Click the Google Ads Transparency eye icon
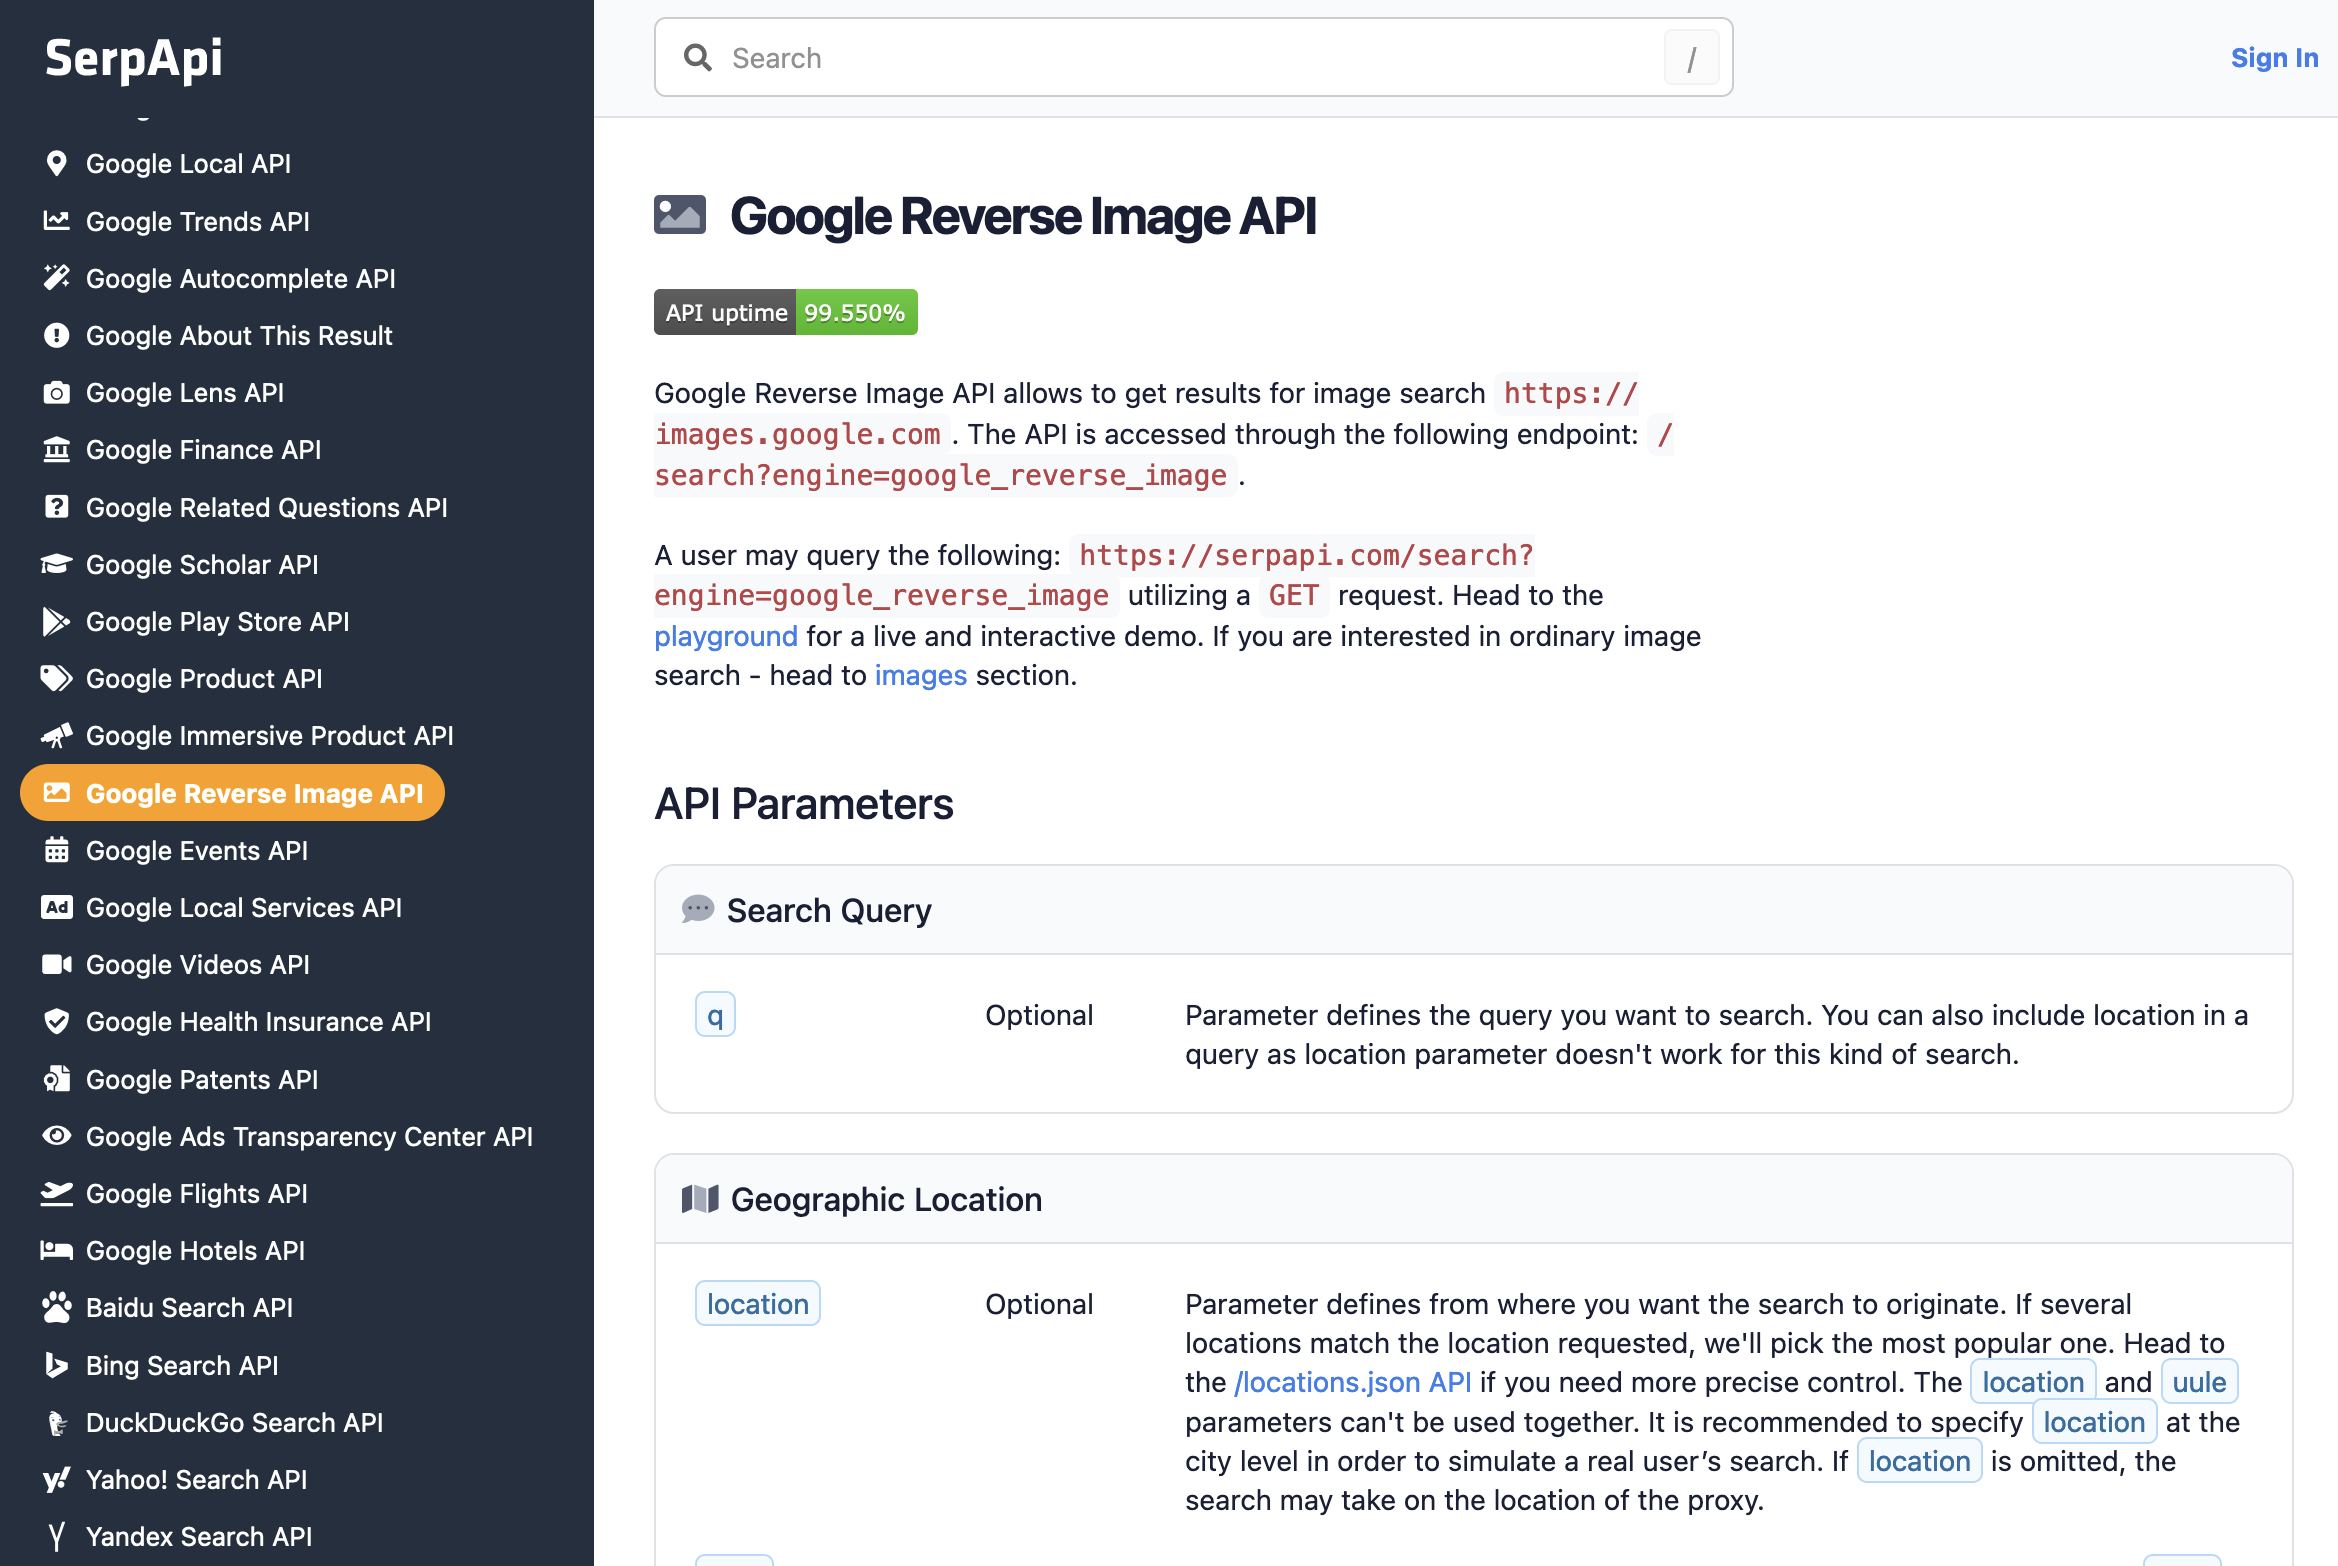 point(57,1137)
